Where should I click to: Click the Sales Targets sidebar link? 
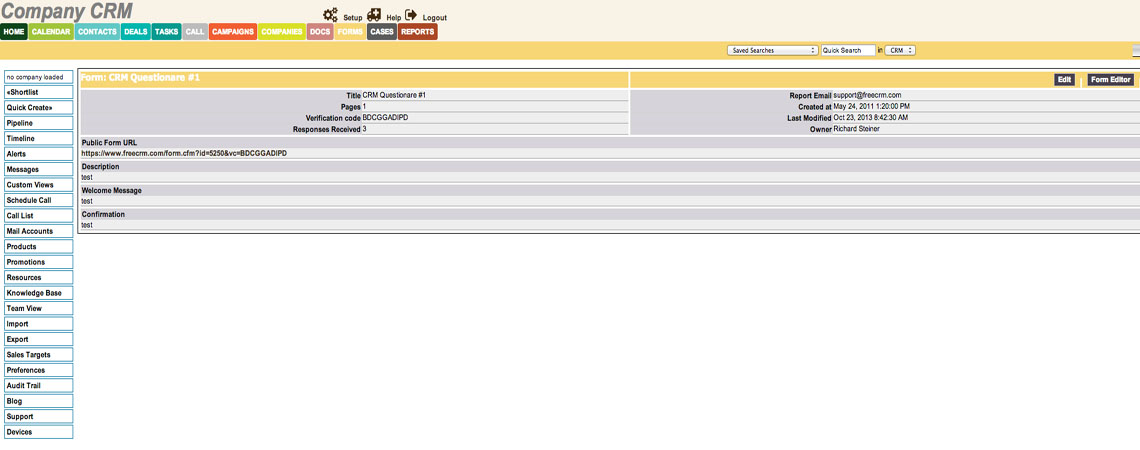(38, 355)
